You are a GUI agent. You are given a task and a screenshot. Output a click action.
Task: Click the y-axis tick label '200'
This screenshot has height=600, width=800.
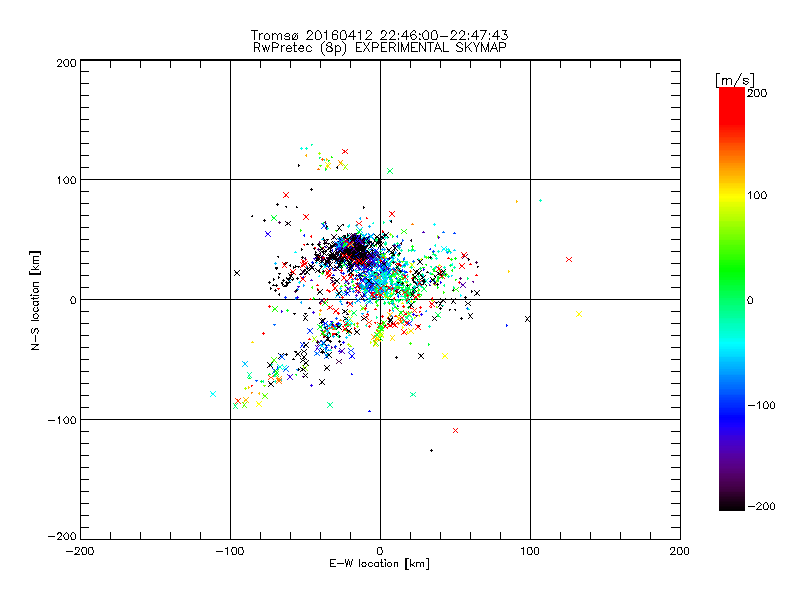[x=66, y=63]
